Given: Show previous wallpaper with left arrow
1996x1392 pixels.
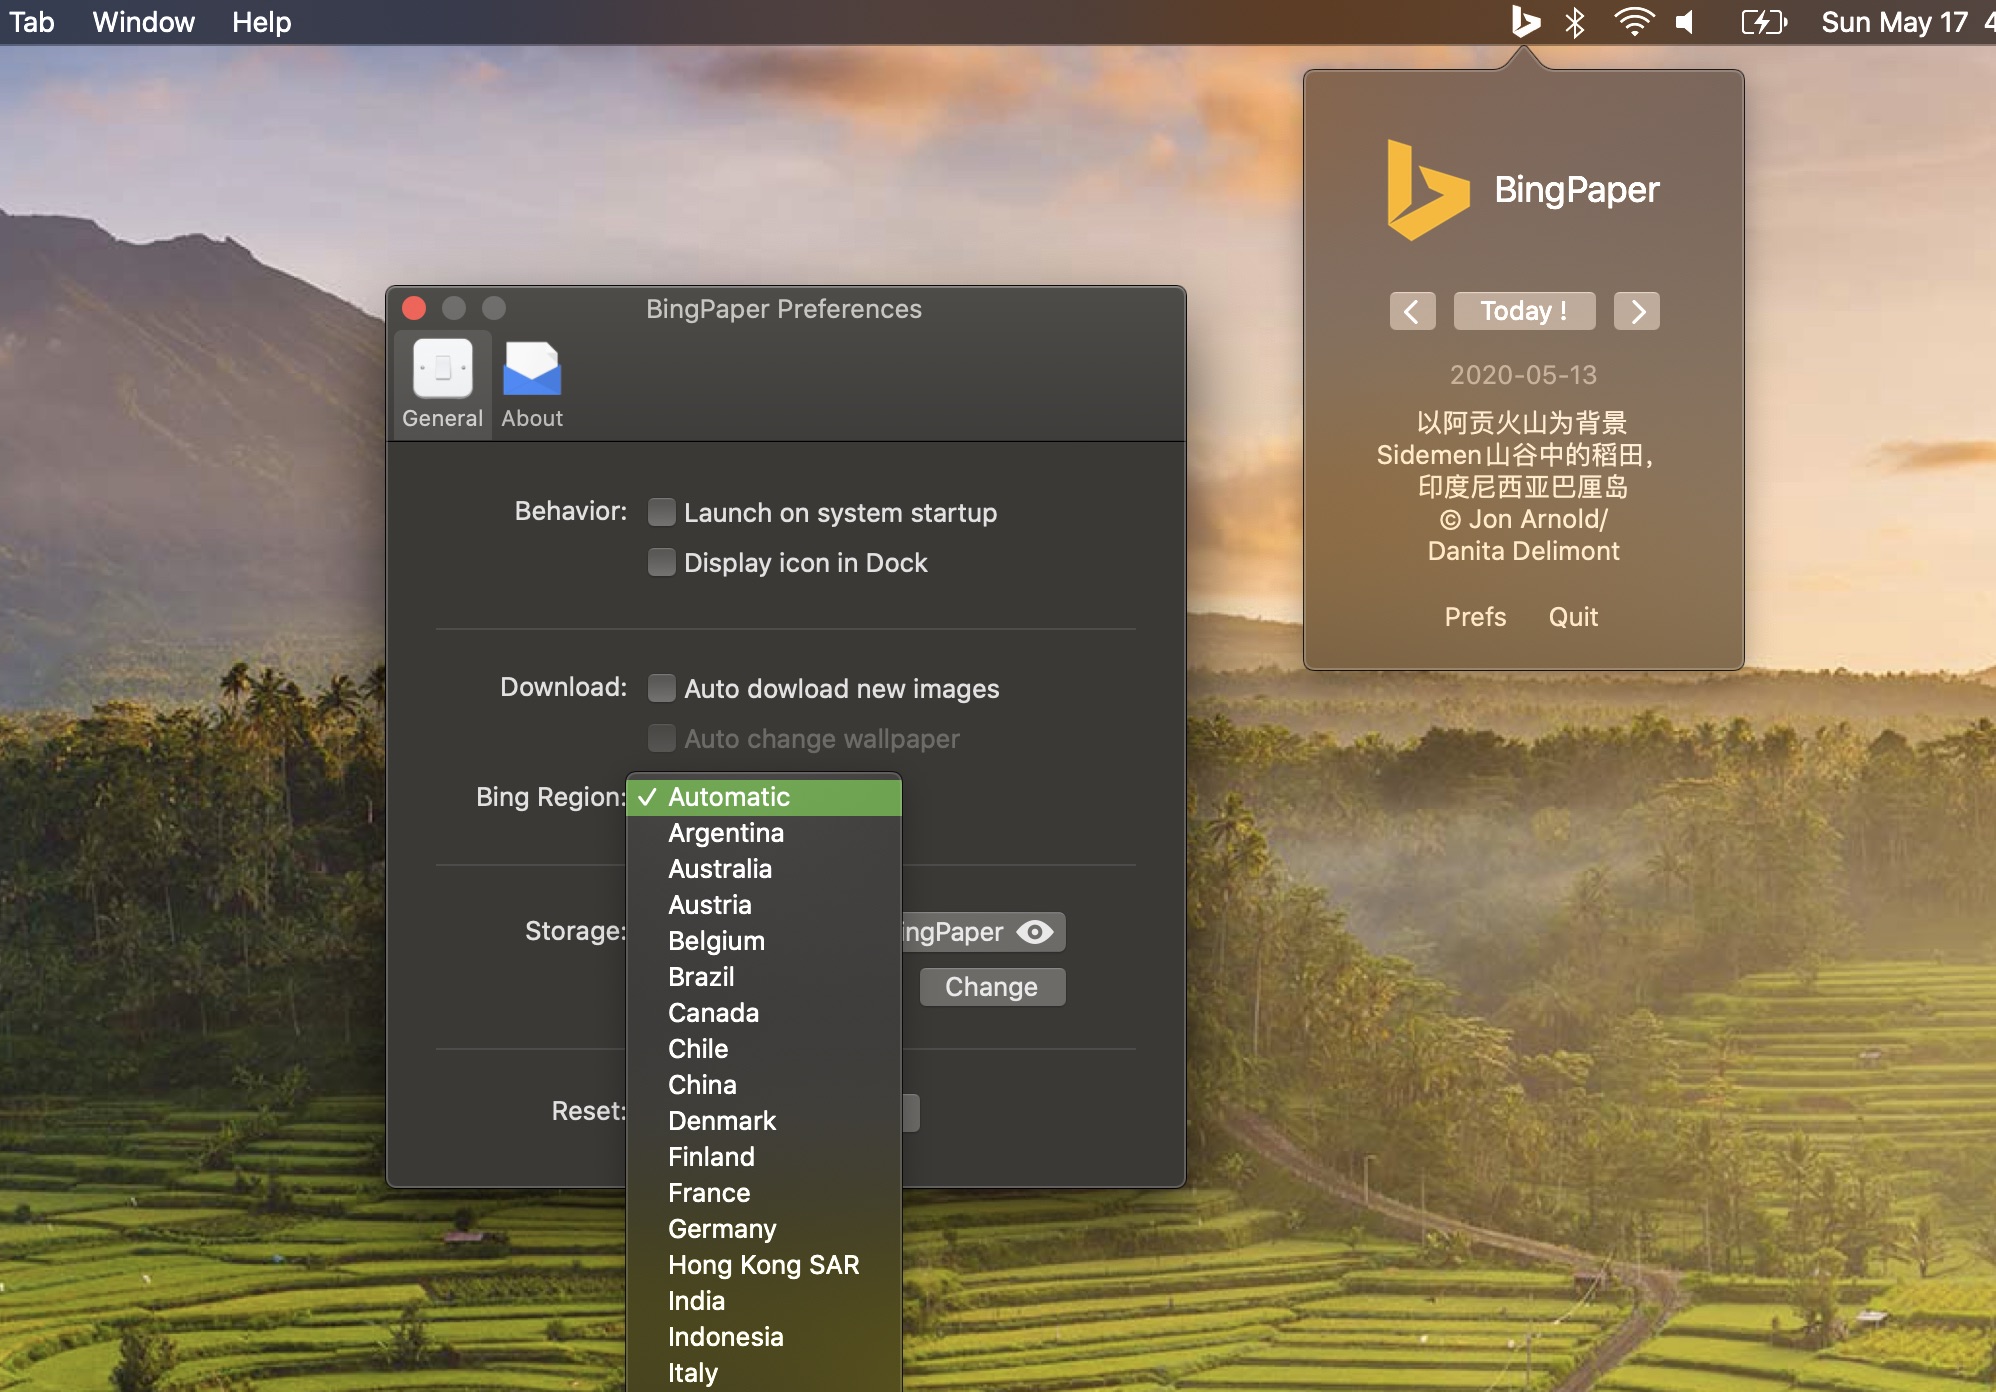Looking at the screenshot, I should (1412, 311).
